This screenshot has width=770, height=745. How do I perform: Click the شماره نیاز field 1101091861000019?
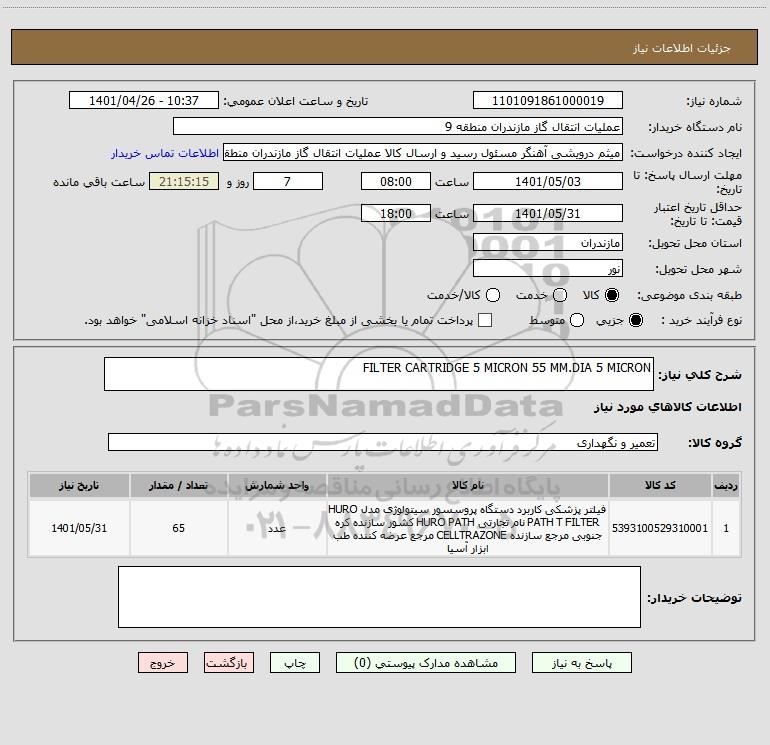point(548,100)
